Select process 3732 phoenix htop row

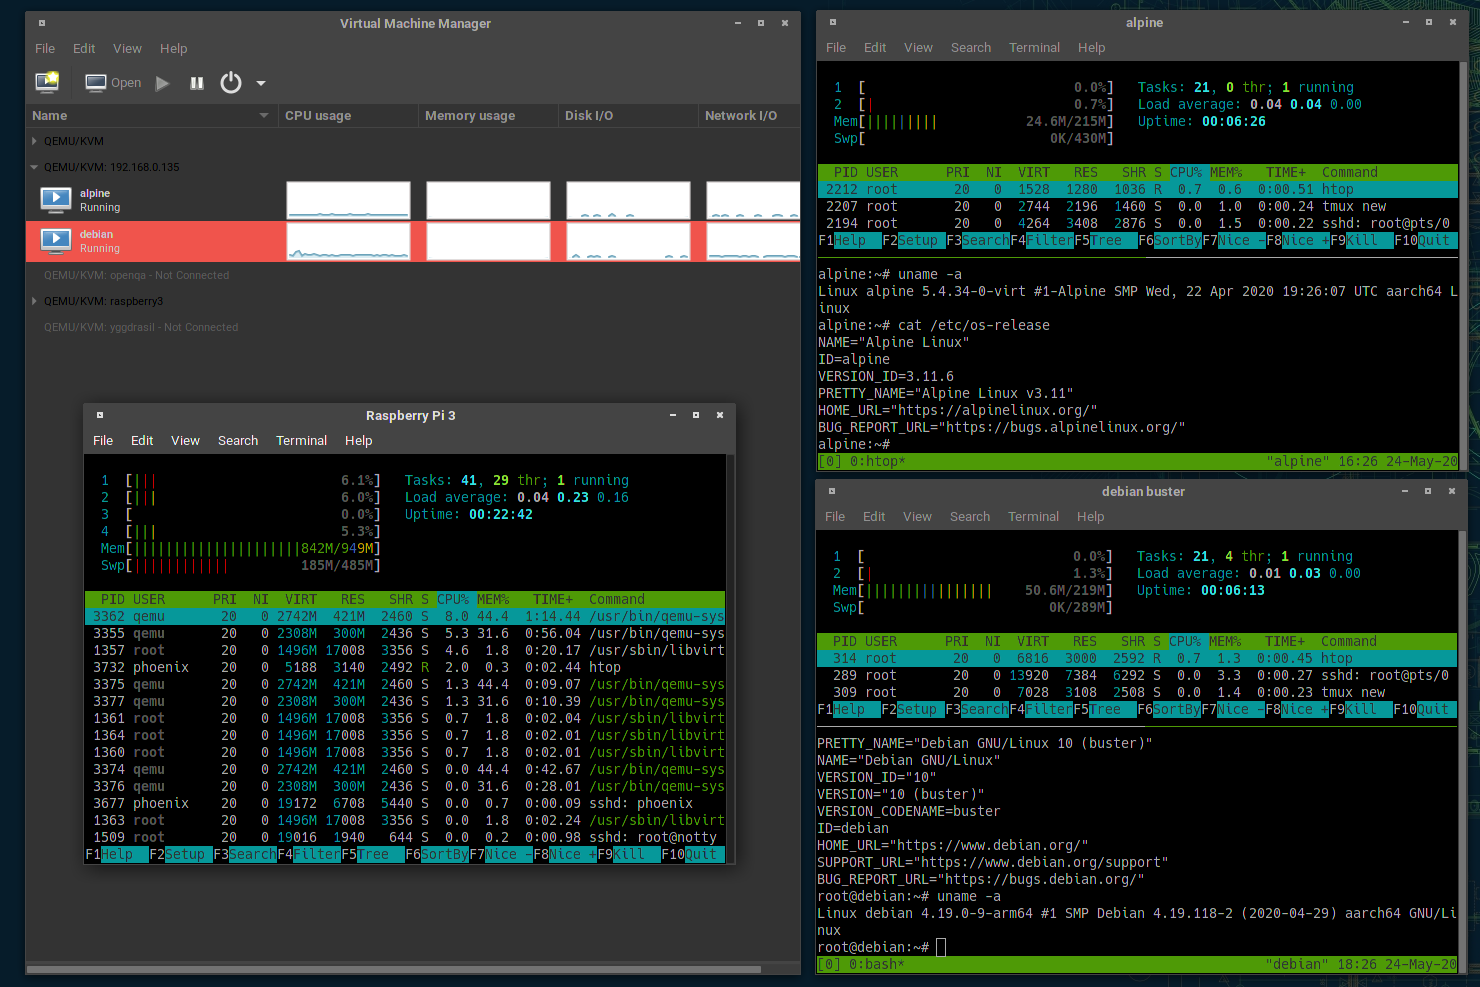404,667
